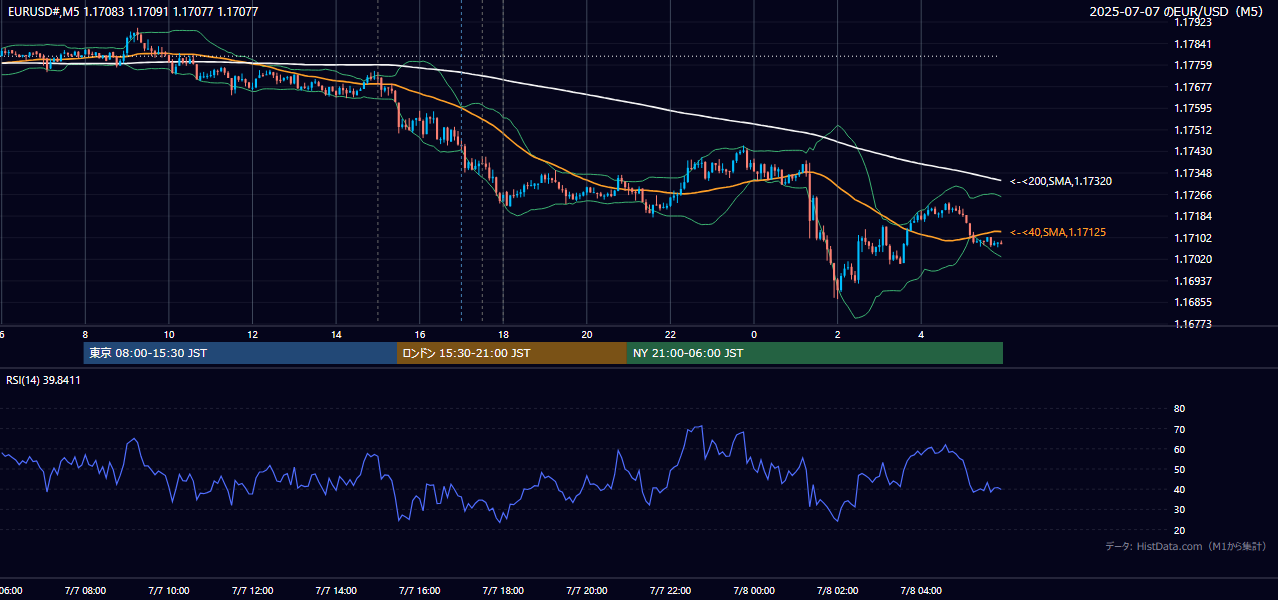Click RSI scale value 50

(x=1179, y=469)
